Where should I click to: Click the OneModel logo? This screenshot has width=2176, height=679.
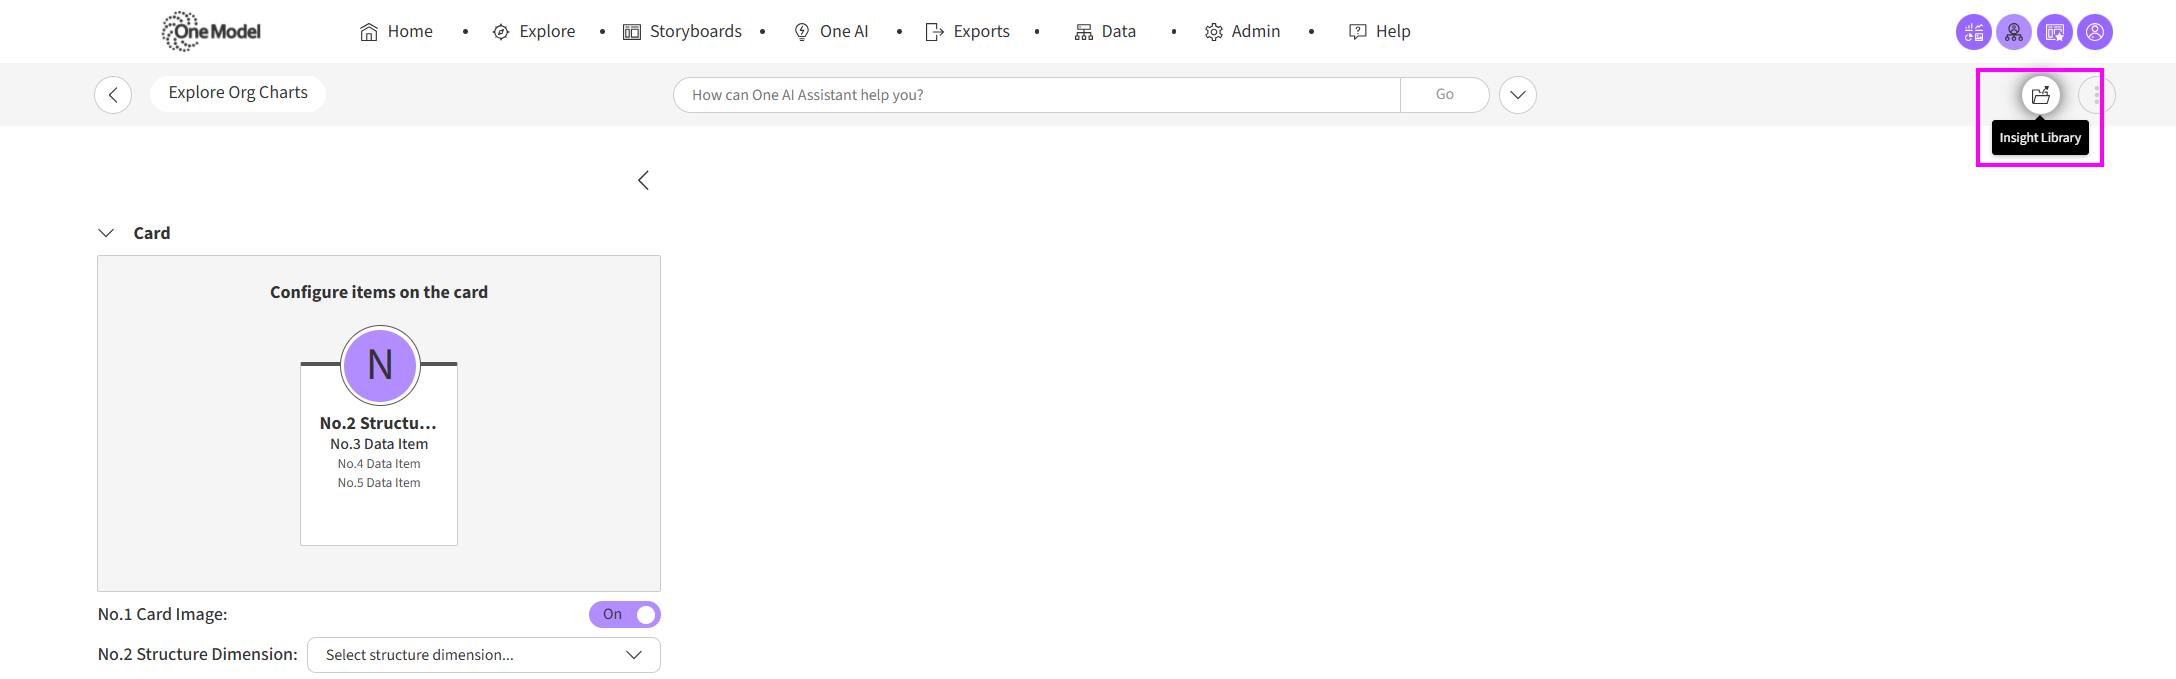click(211, 31)
